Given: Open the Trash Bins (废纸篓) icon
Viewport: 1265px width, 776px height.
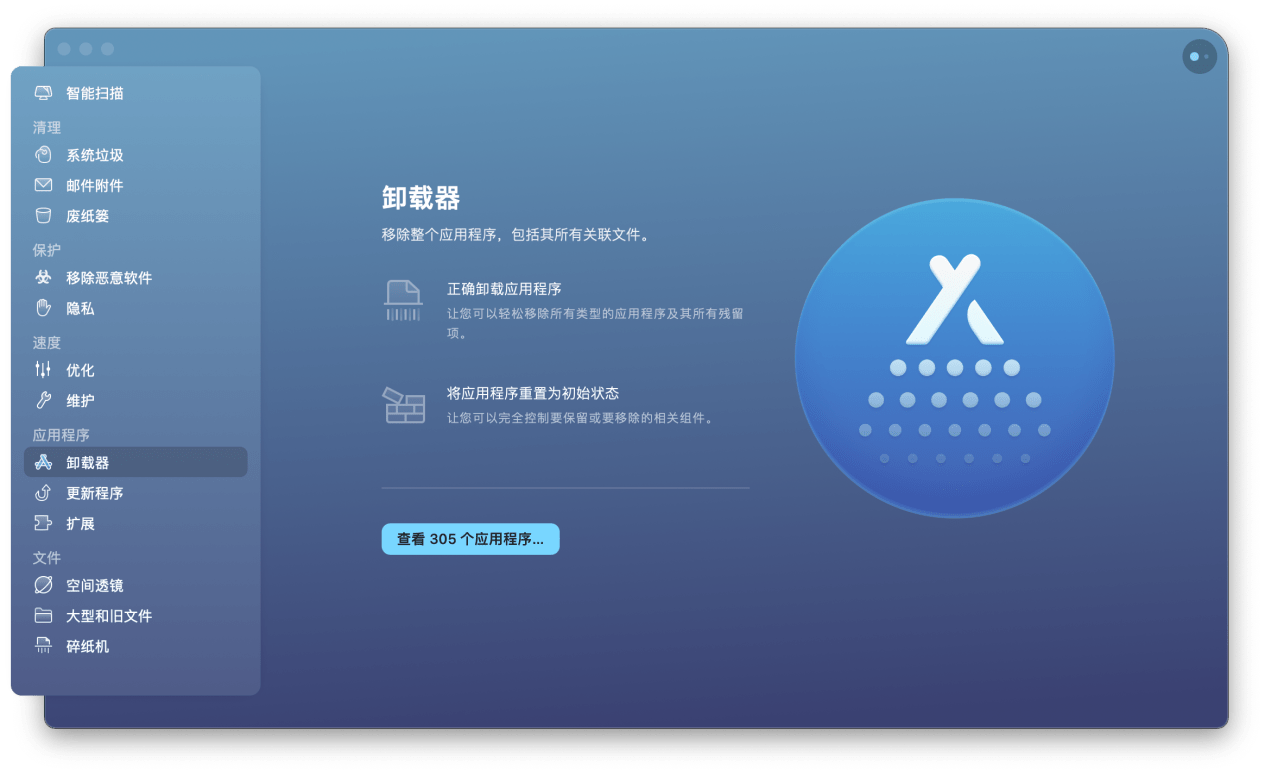Looking at the screenshot, I should [43, 216].
